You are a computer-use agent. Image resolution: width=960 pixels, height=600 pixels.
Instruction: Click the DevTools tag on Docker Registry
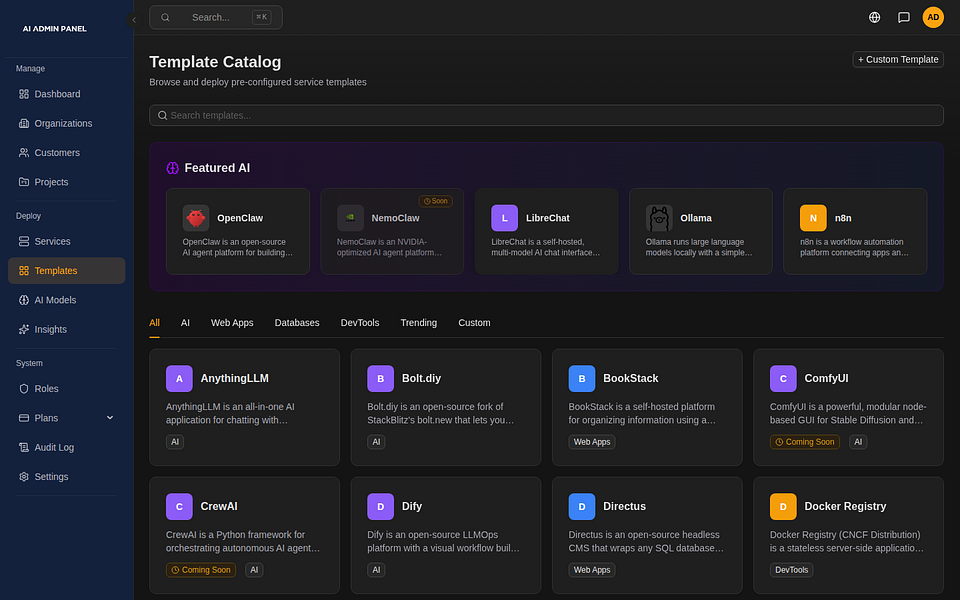[x=791, y=570]
